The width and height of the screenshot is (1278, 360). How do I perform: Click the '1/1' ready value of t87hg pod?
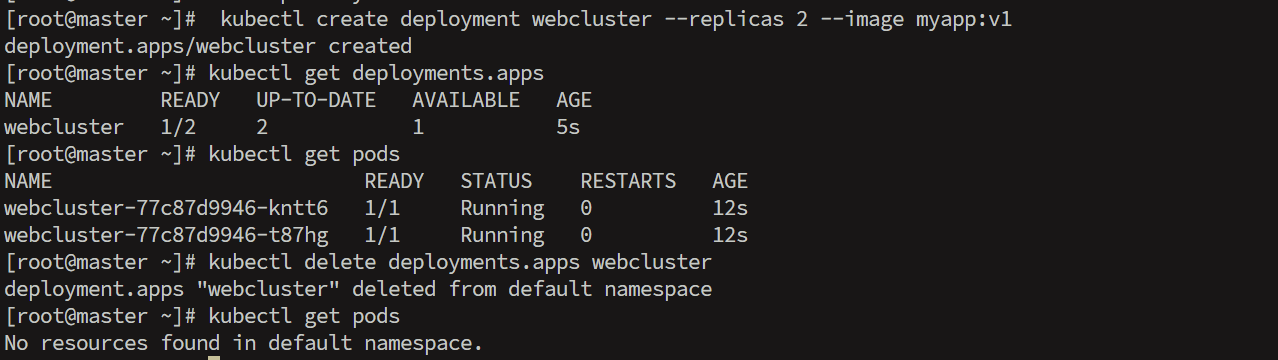click(x=382, y=235)
